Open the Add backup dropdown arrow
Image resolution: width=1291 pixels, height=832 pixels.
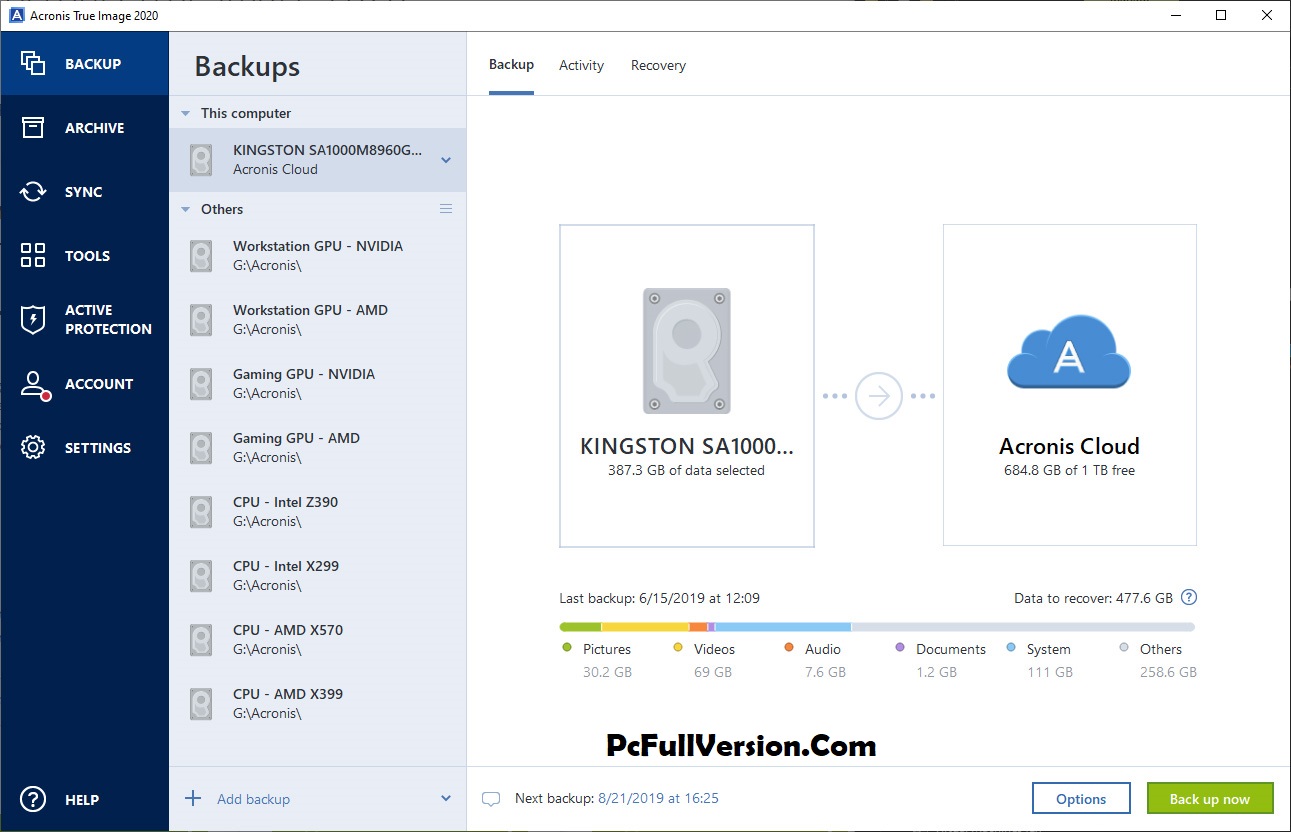[x=446, y=798]
